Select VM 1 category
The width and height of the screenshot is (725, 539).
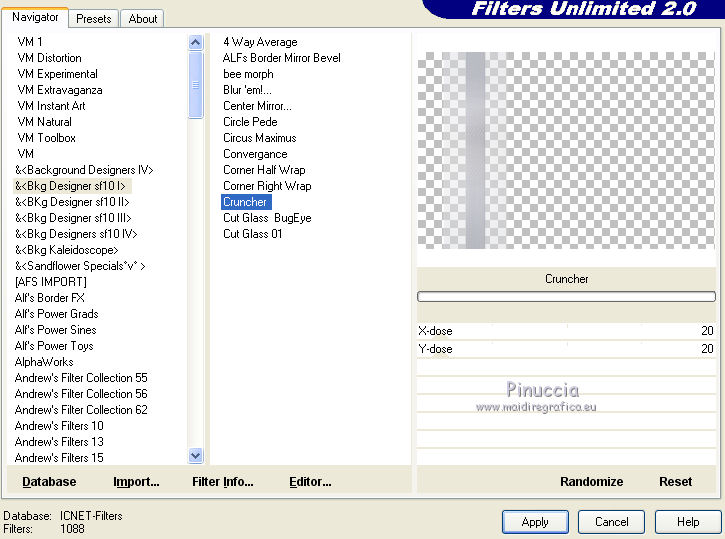pyautogui.click(x=30, y=42)
